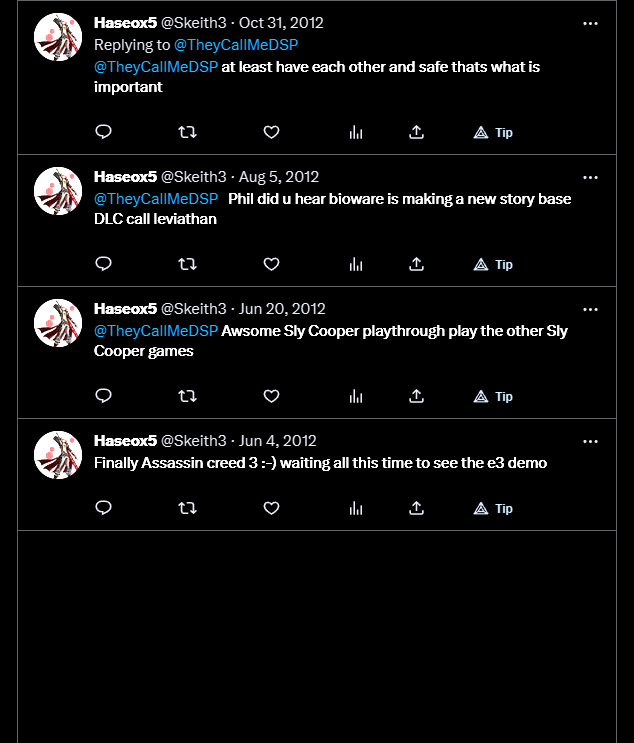
Task: Retweet the bioware leviathan DLC tweet
Action: click(187, 264)
